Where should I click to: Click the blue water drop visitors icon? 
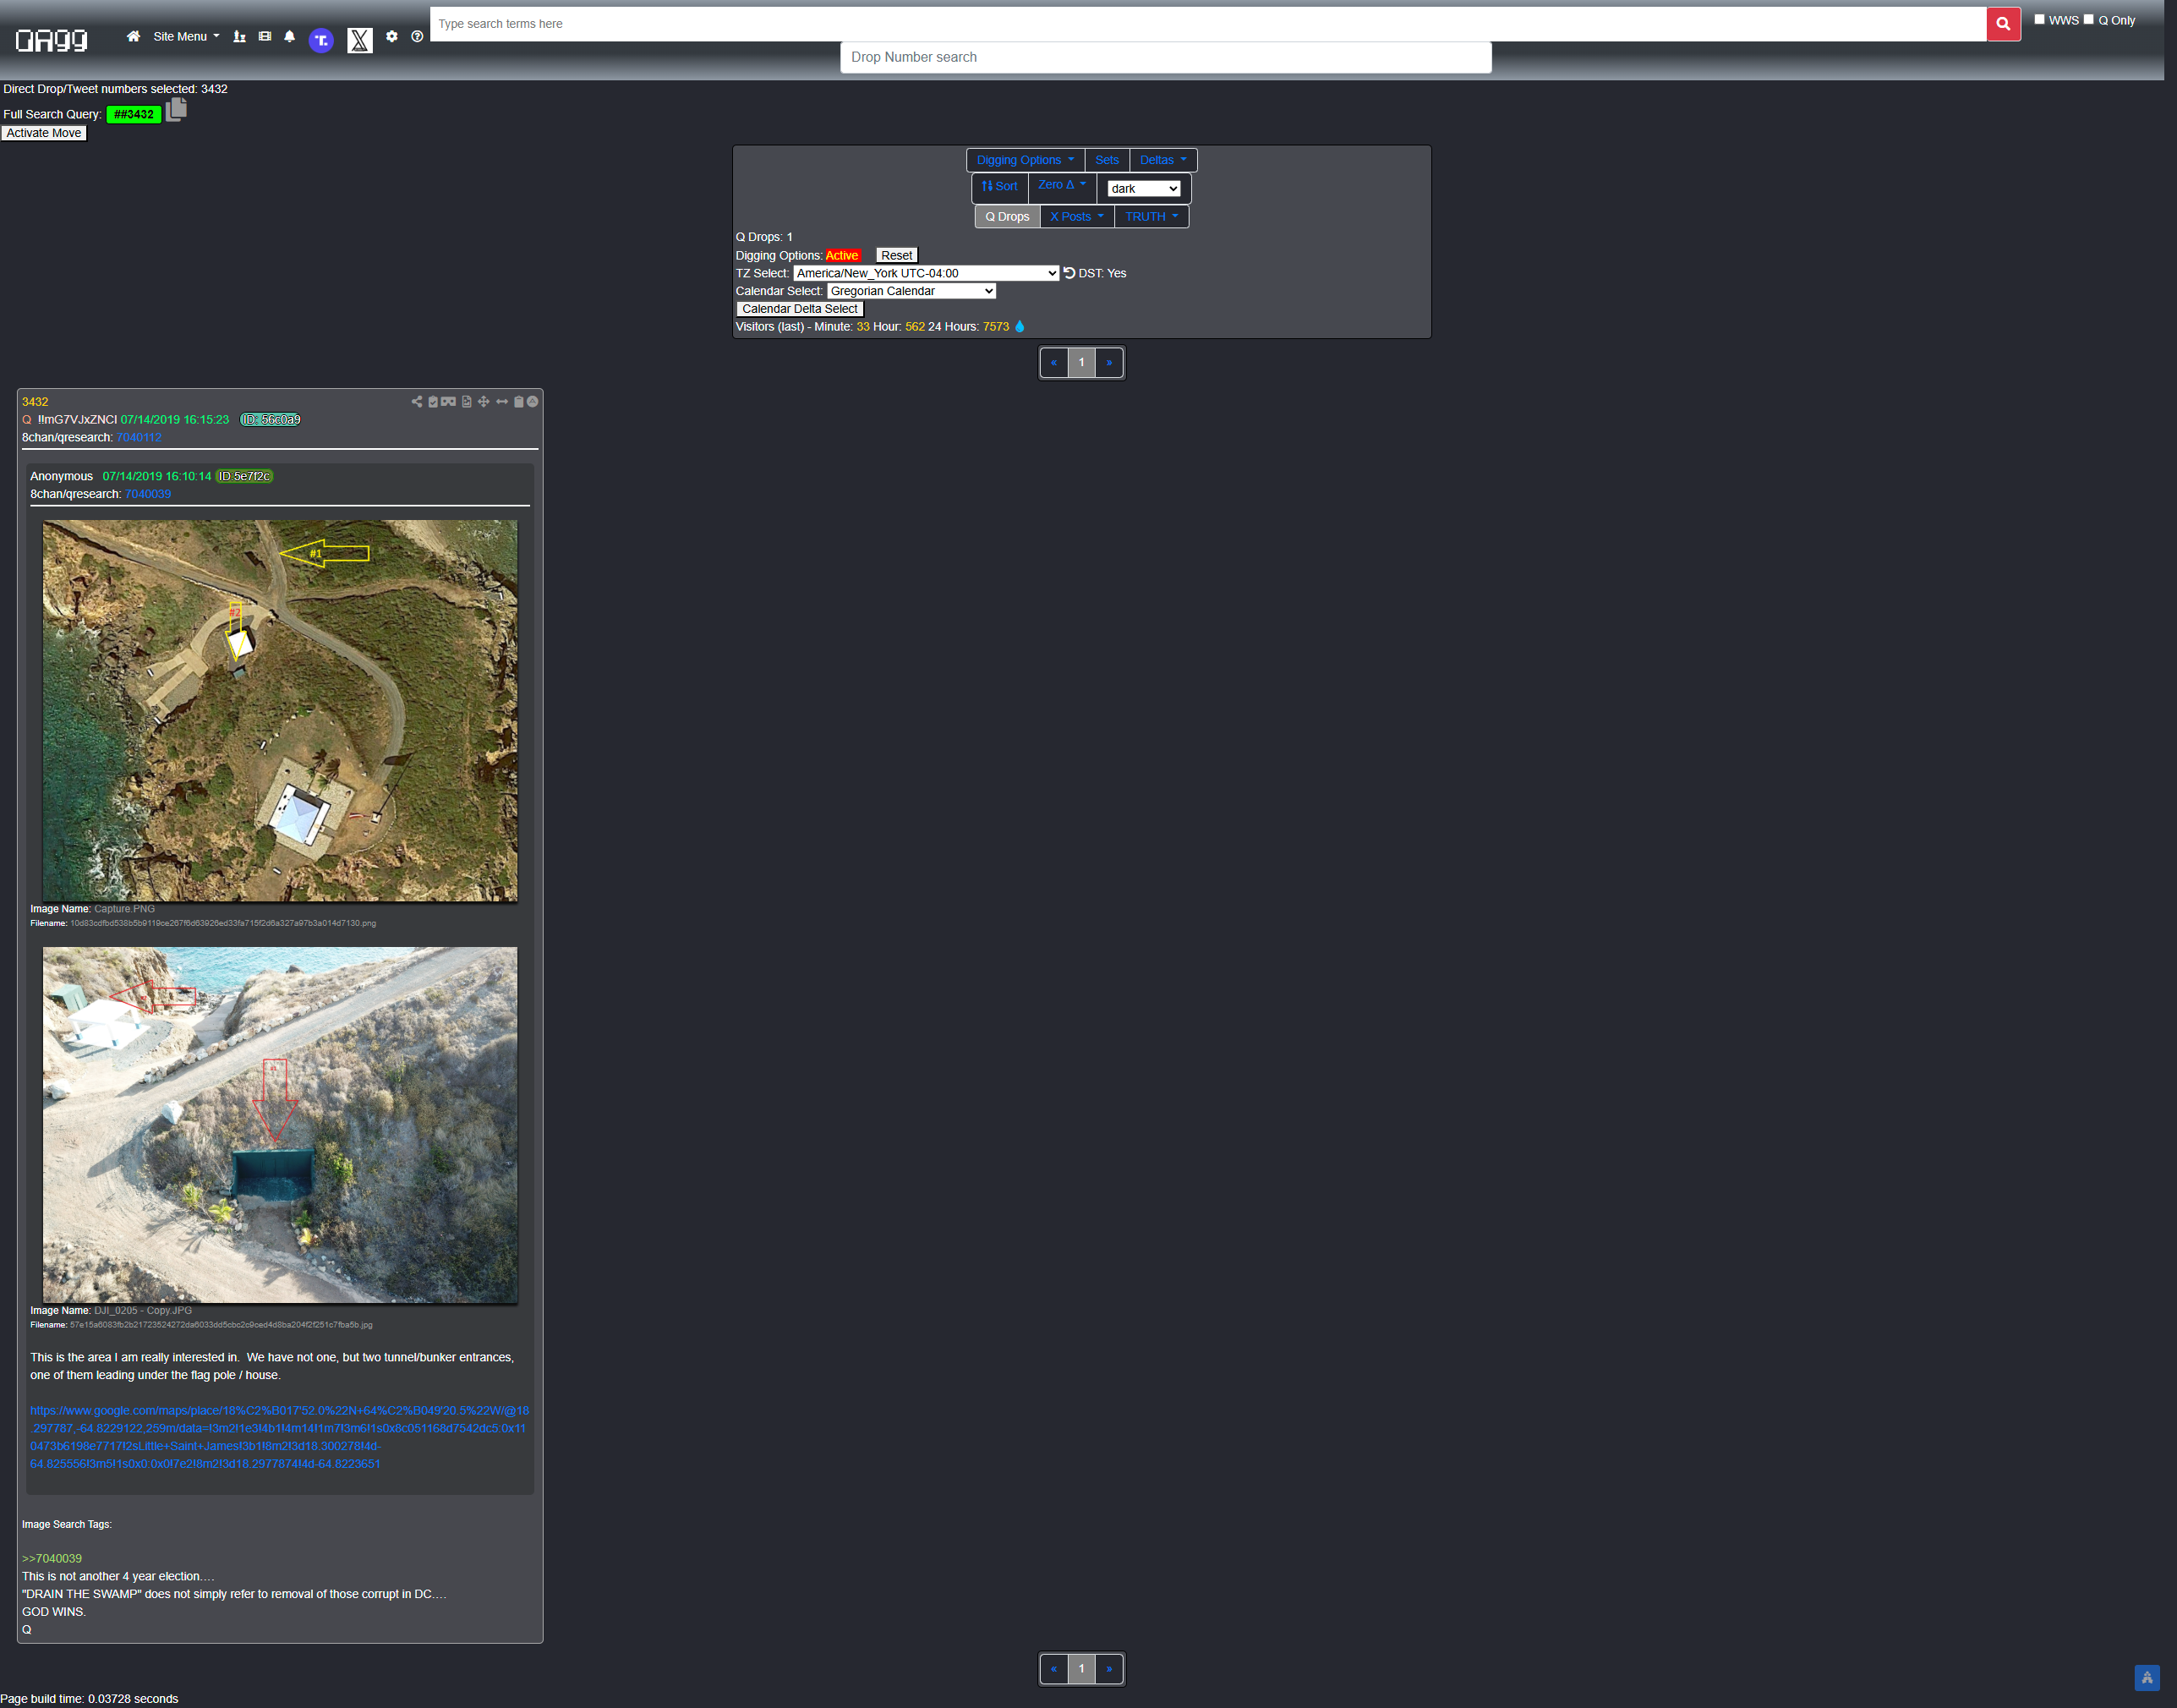[1020, 326]
